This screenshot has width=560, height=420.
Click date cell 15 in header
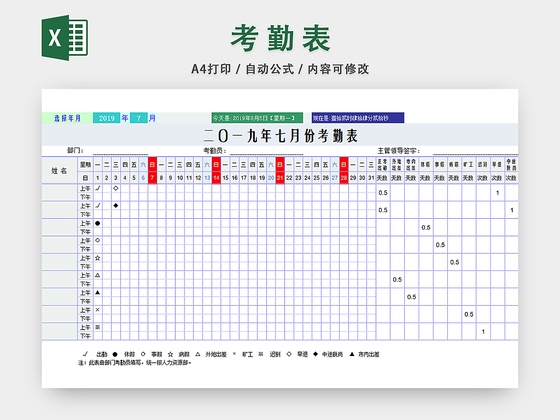[x=225, y=178]
